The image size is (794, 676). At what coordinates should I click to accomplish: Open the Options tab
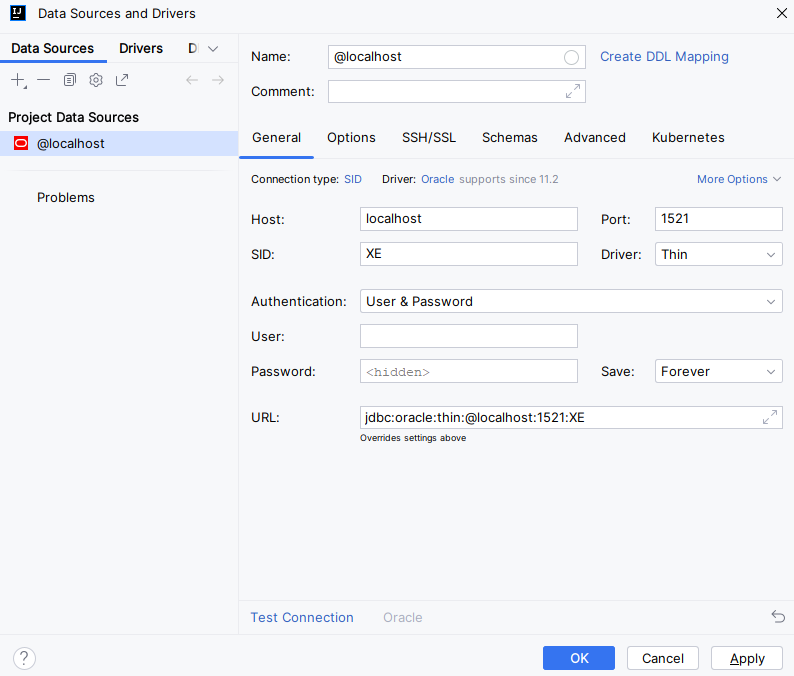click(x=351, y=138)
